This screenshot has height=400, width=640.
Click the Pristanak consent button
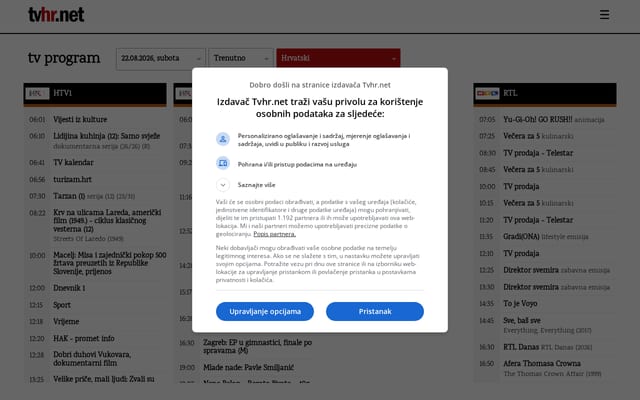click(x=375, y=311)
